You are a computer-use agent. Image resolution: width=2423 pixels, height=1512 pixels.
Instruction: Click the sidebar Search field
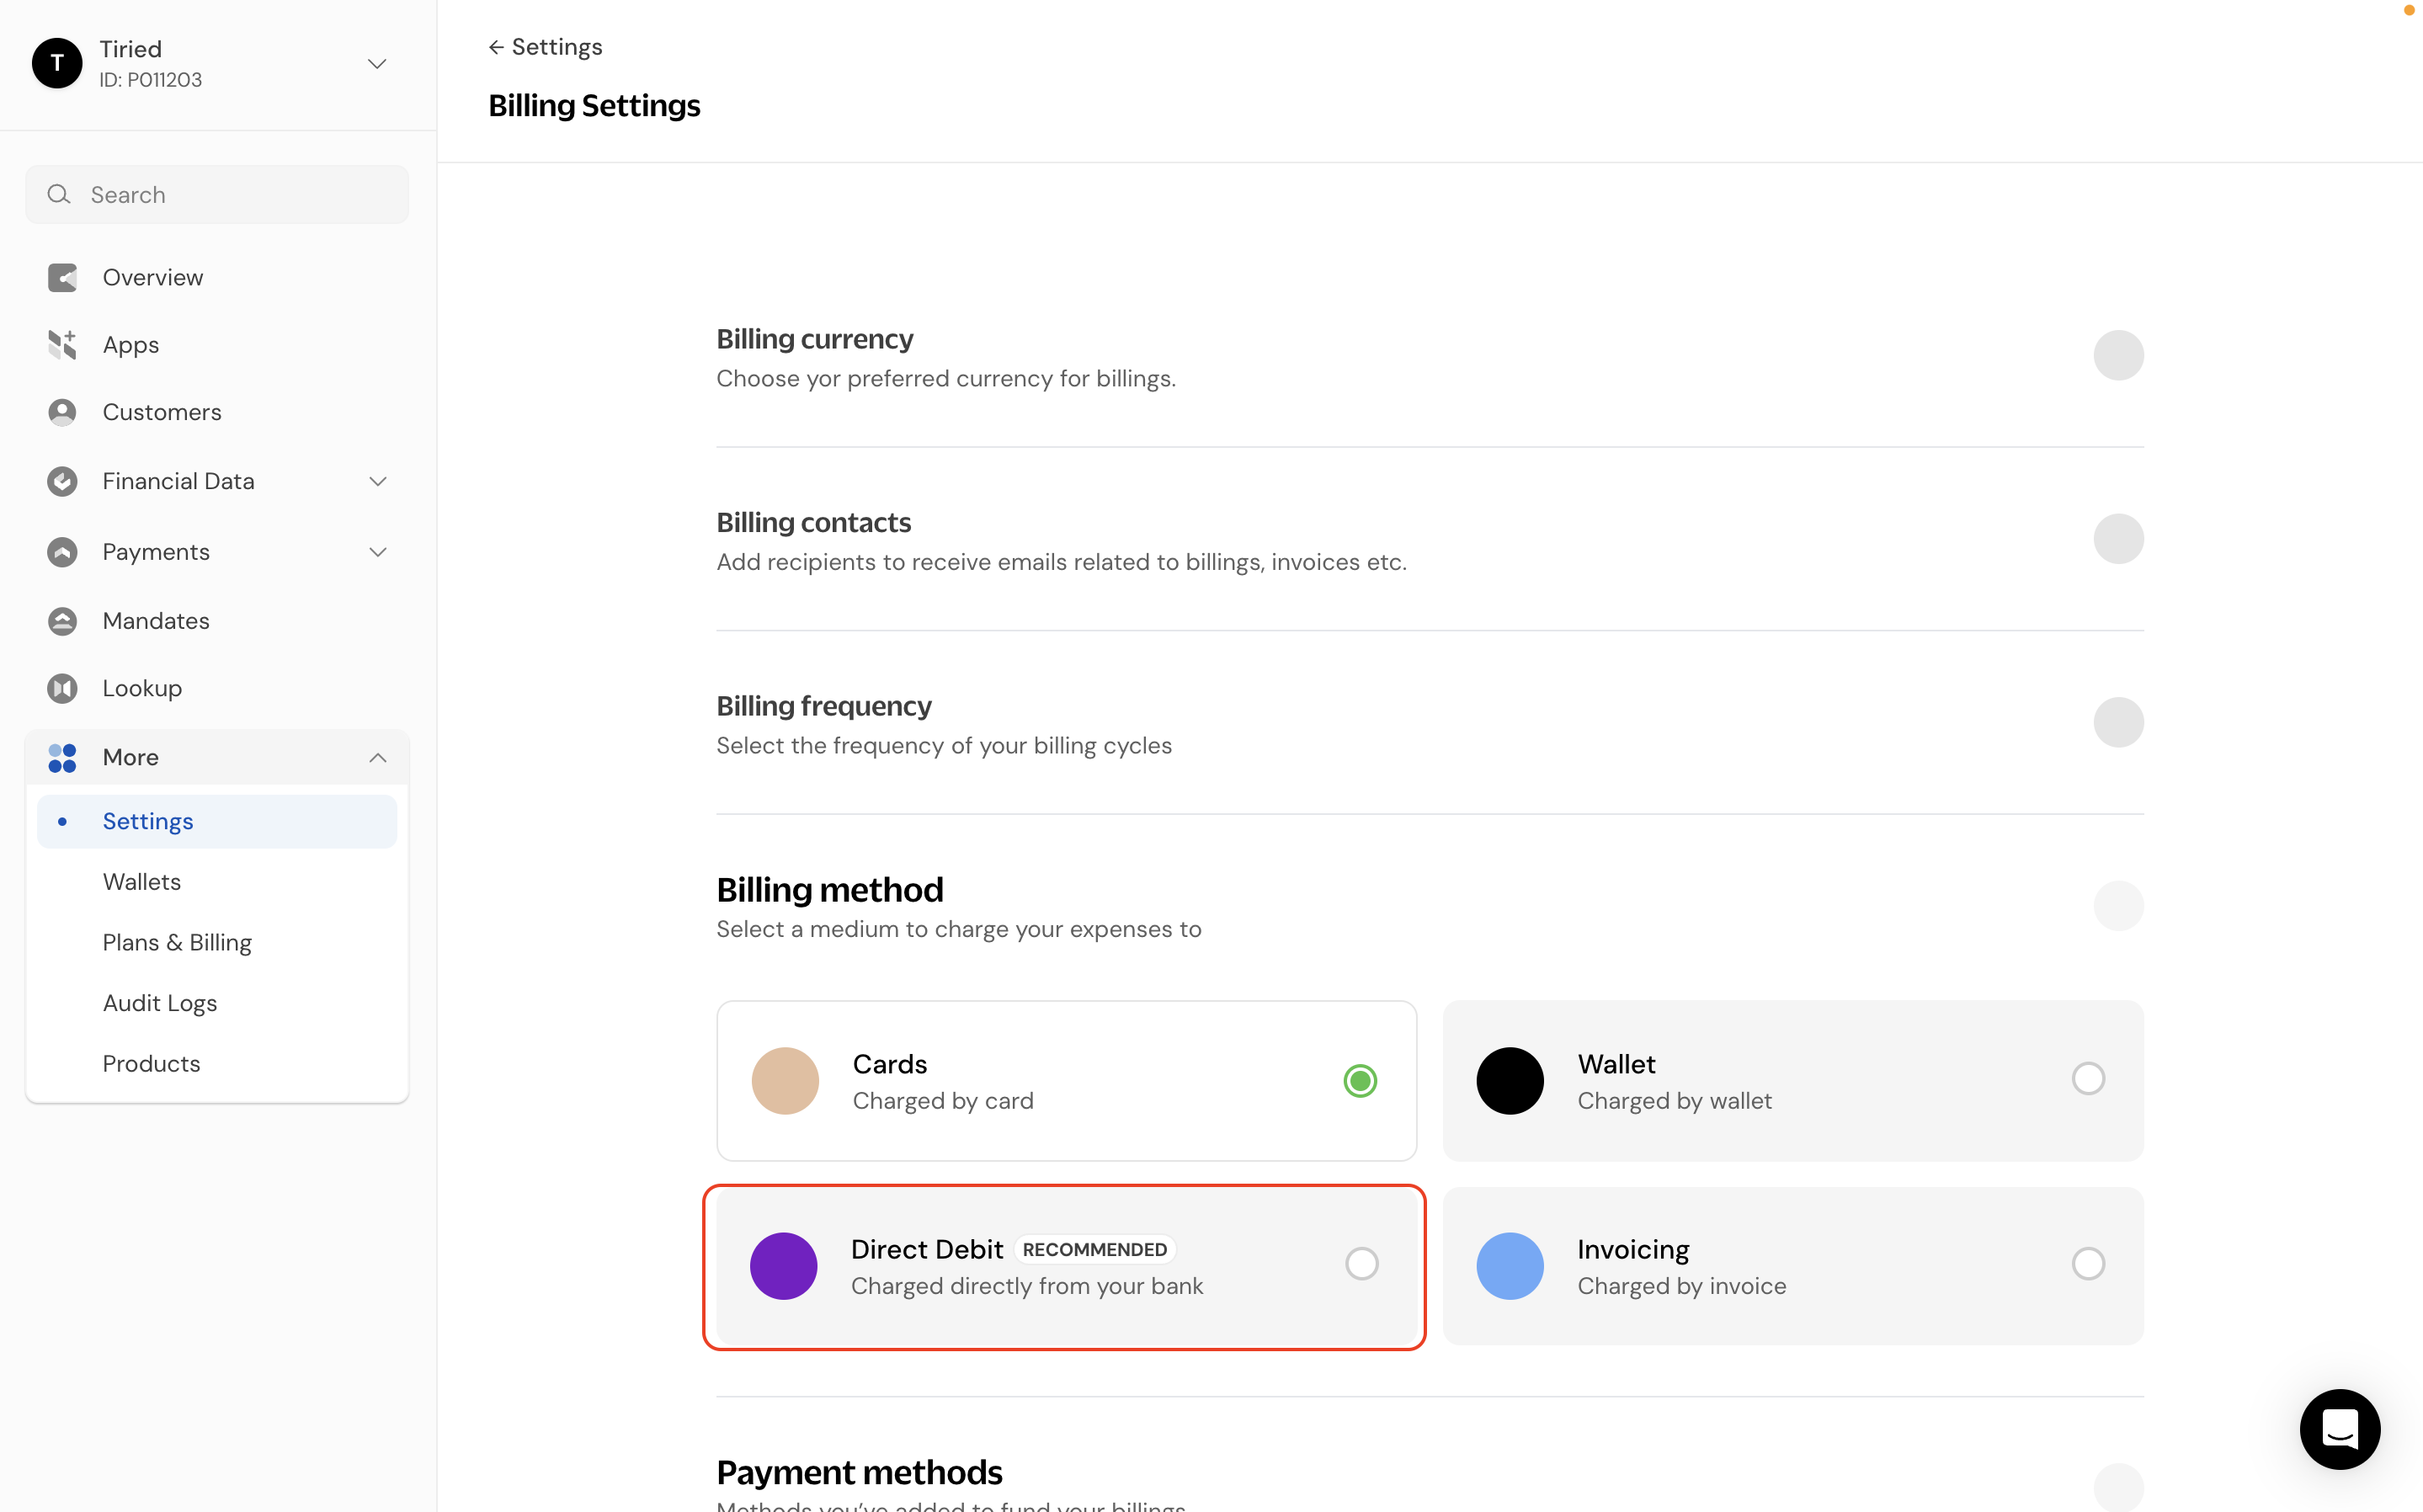pos(217,194)
